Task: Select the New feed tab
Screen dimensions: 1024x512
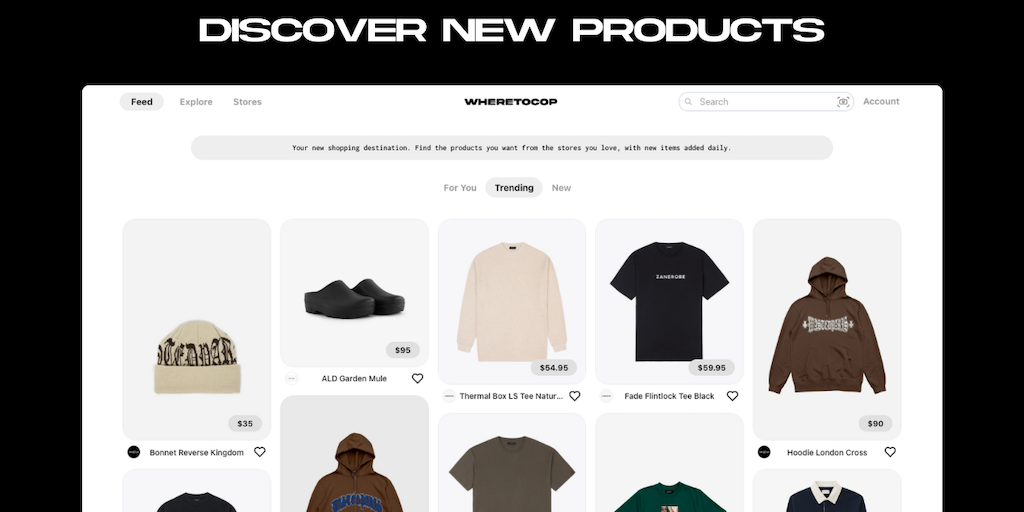Action: click(x=561, y=188)
